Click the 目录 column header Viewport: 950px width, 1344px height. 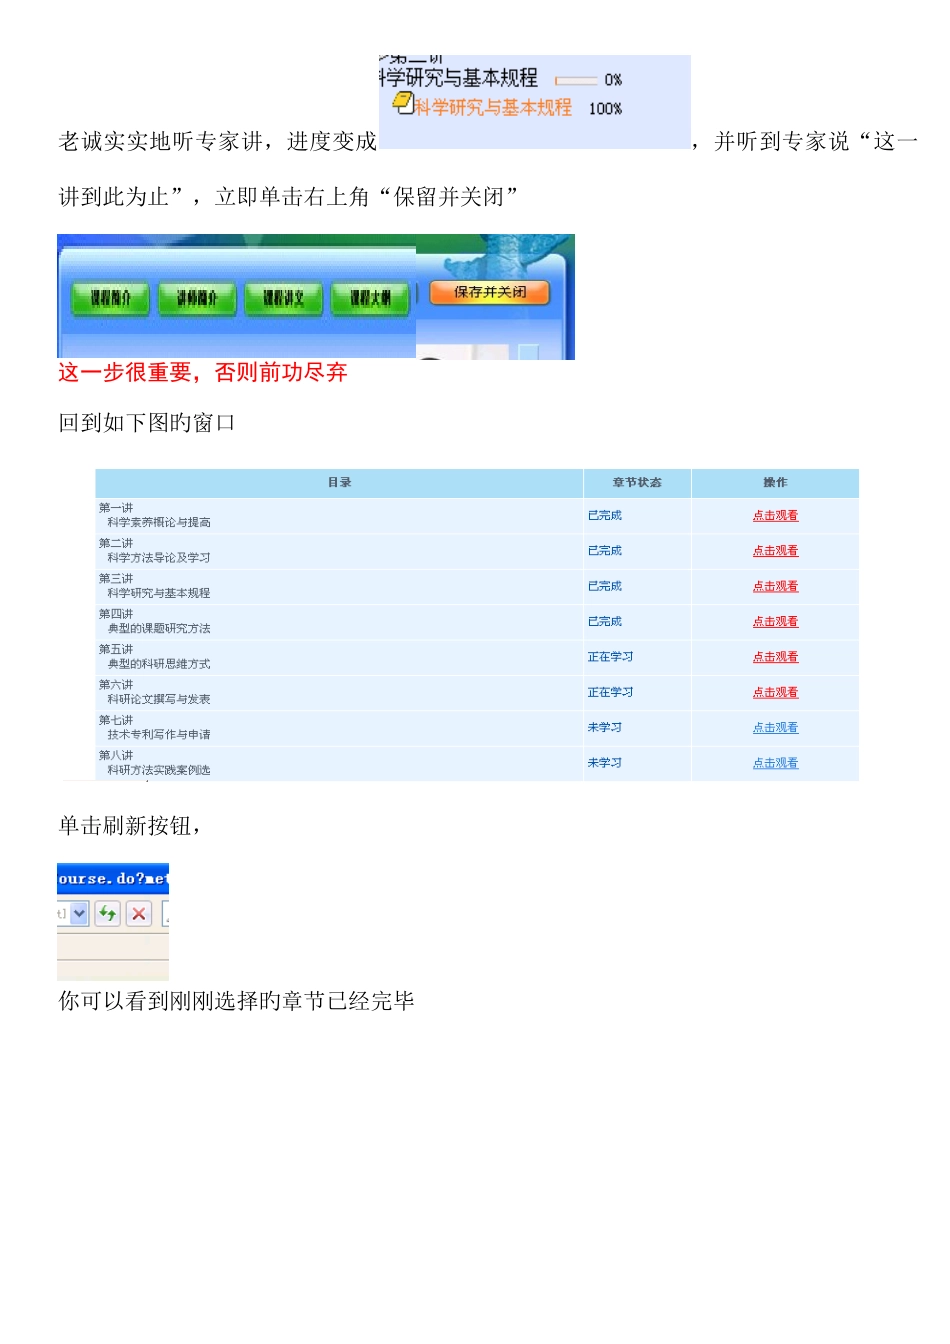340,483
